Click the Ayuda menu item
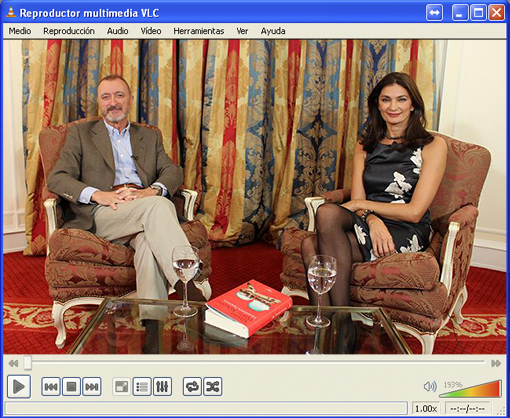The image size is (510, 418). [273, 31]
